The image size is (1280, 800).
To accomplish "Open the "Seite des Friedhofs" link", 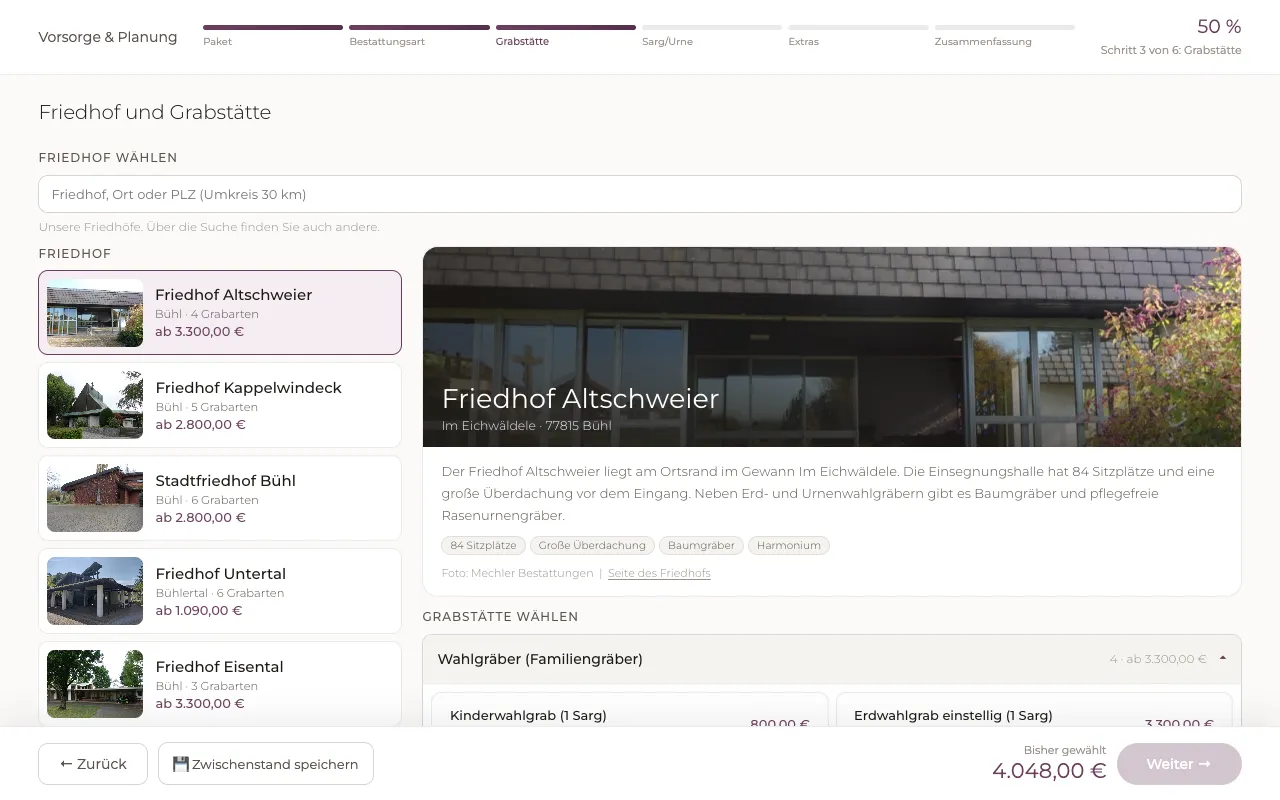I will click(x=659, y=573).
